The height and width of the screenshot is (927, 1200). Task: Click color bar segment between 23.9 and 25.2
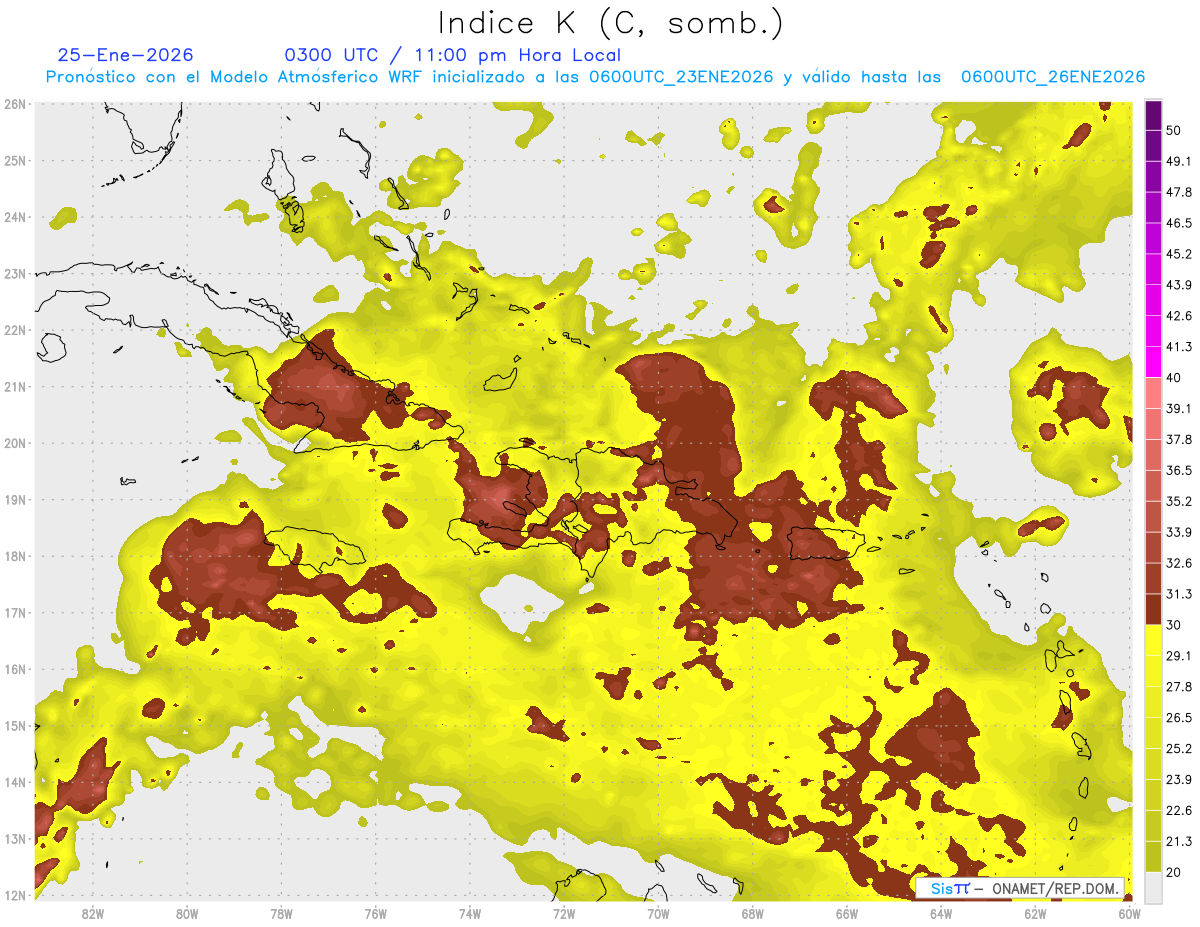[1154, 765]
